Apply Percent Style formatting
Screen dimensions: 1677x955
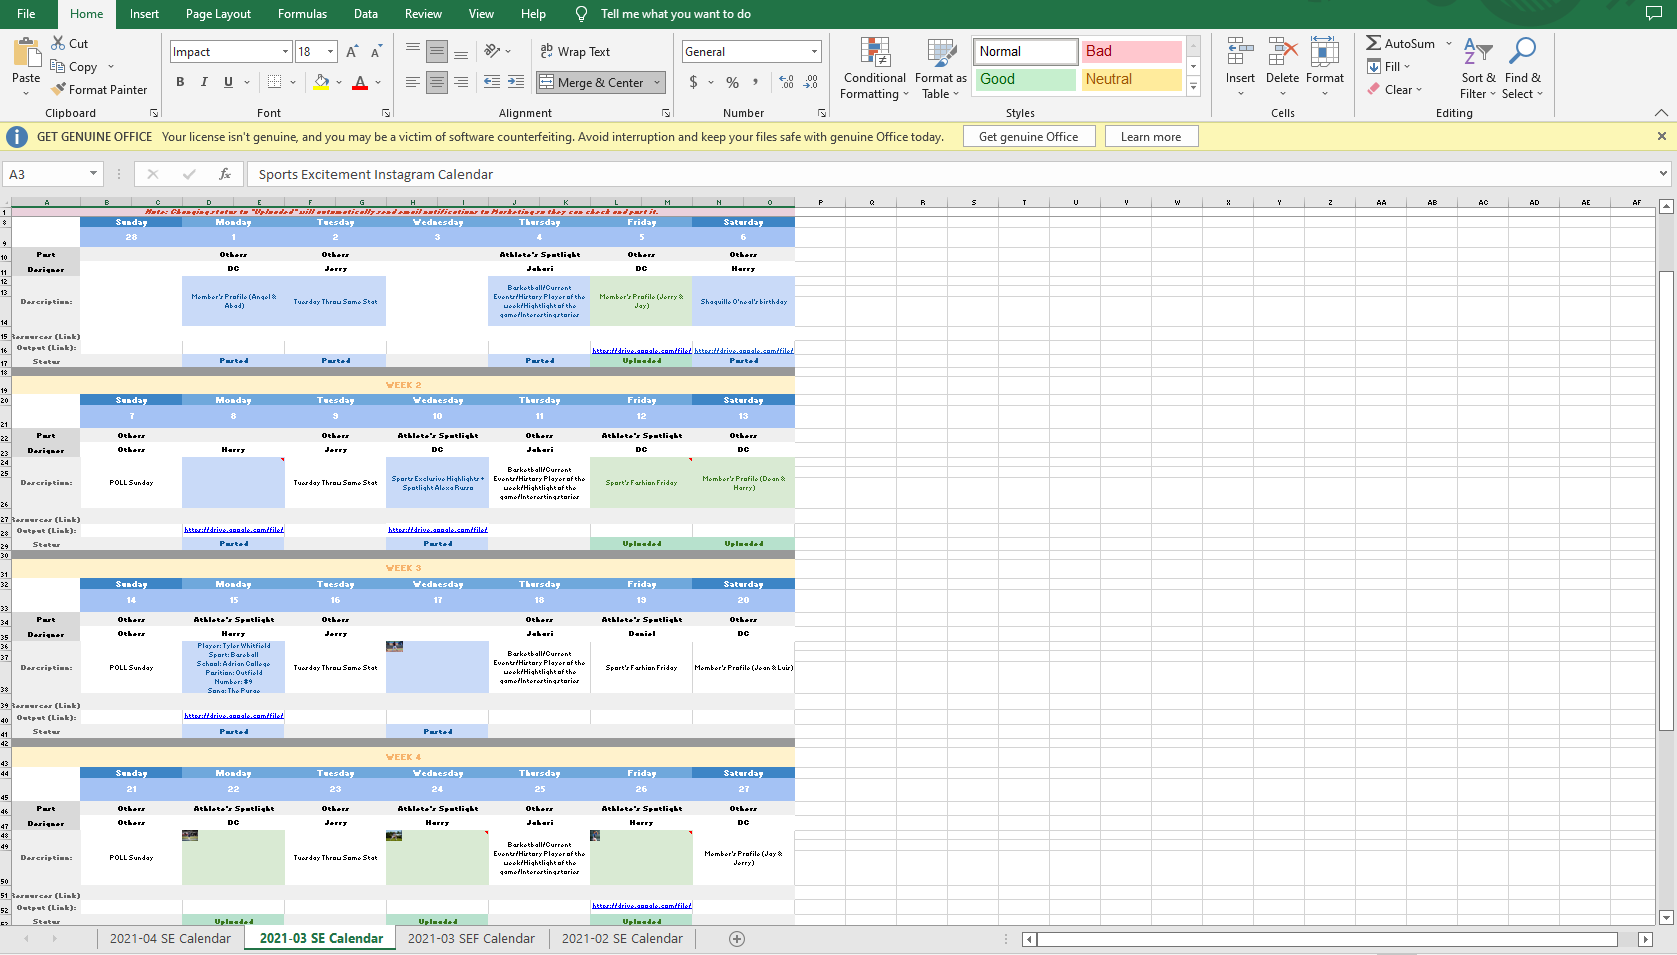733,82
